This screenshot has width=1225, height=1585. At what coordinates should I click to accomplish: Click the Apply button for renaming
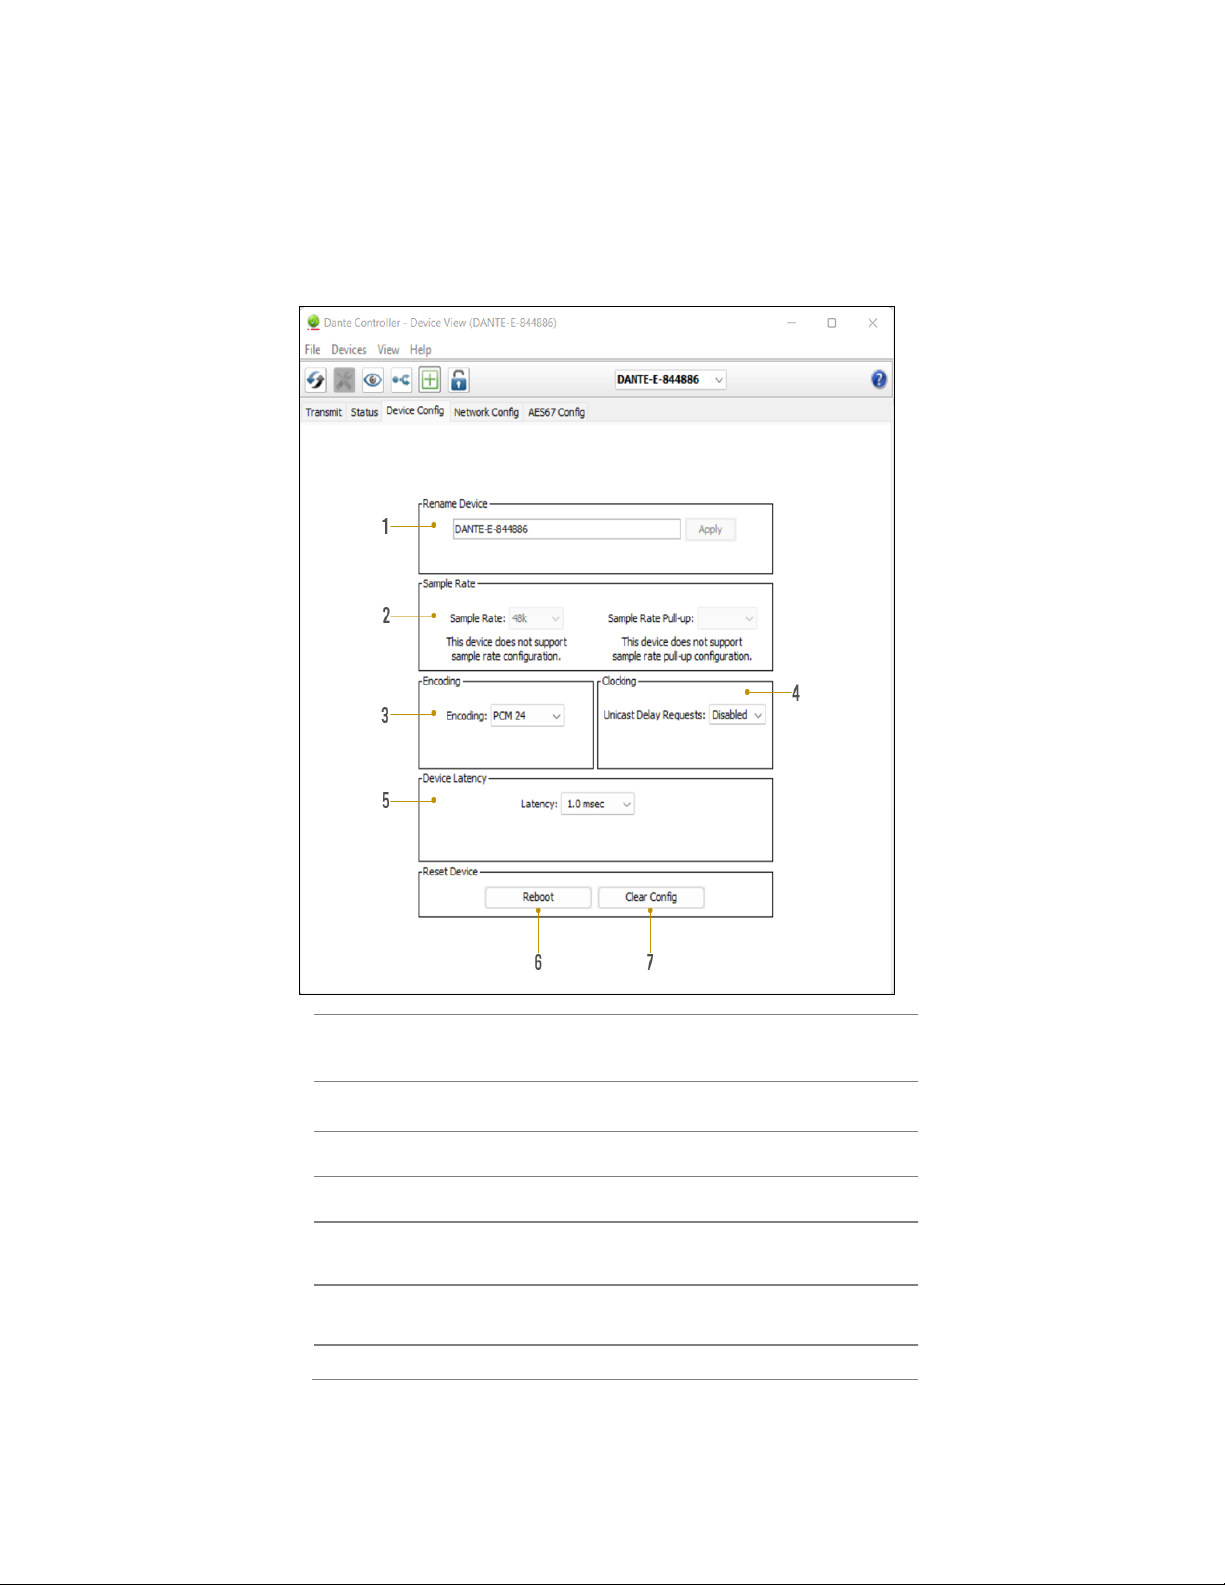tap(710, 530)
